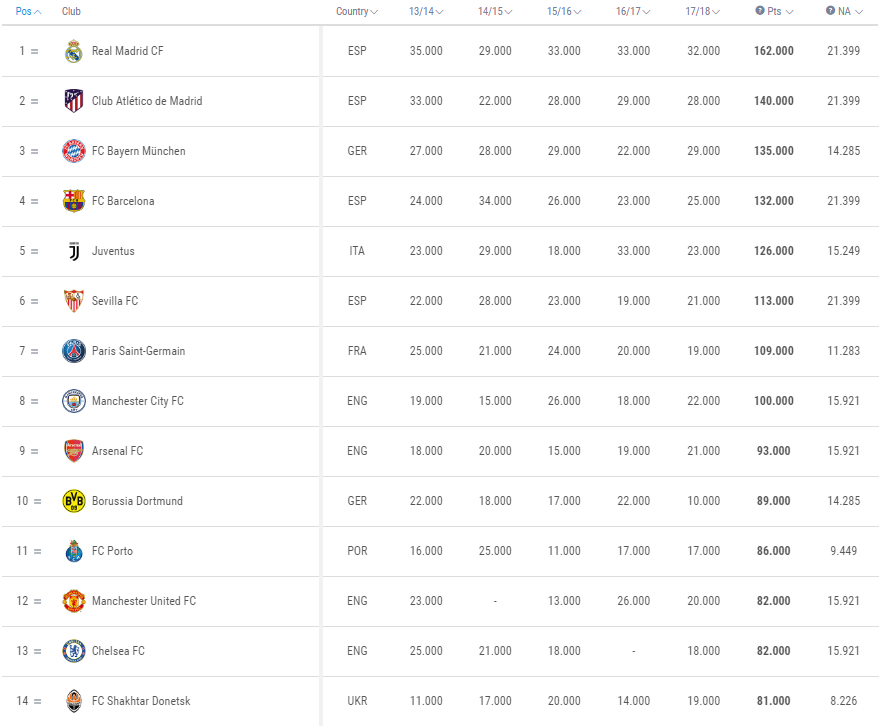
Task: Sort table by Pos column
Action: (x=28, y=11)
